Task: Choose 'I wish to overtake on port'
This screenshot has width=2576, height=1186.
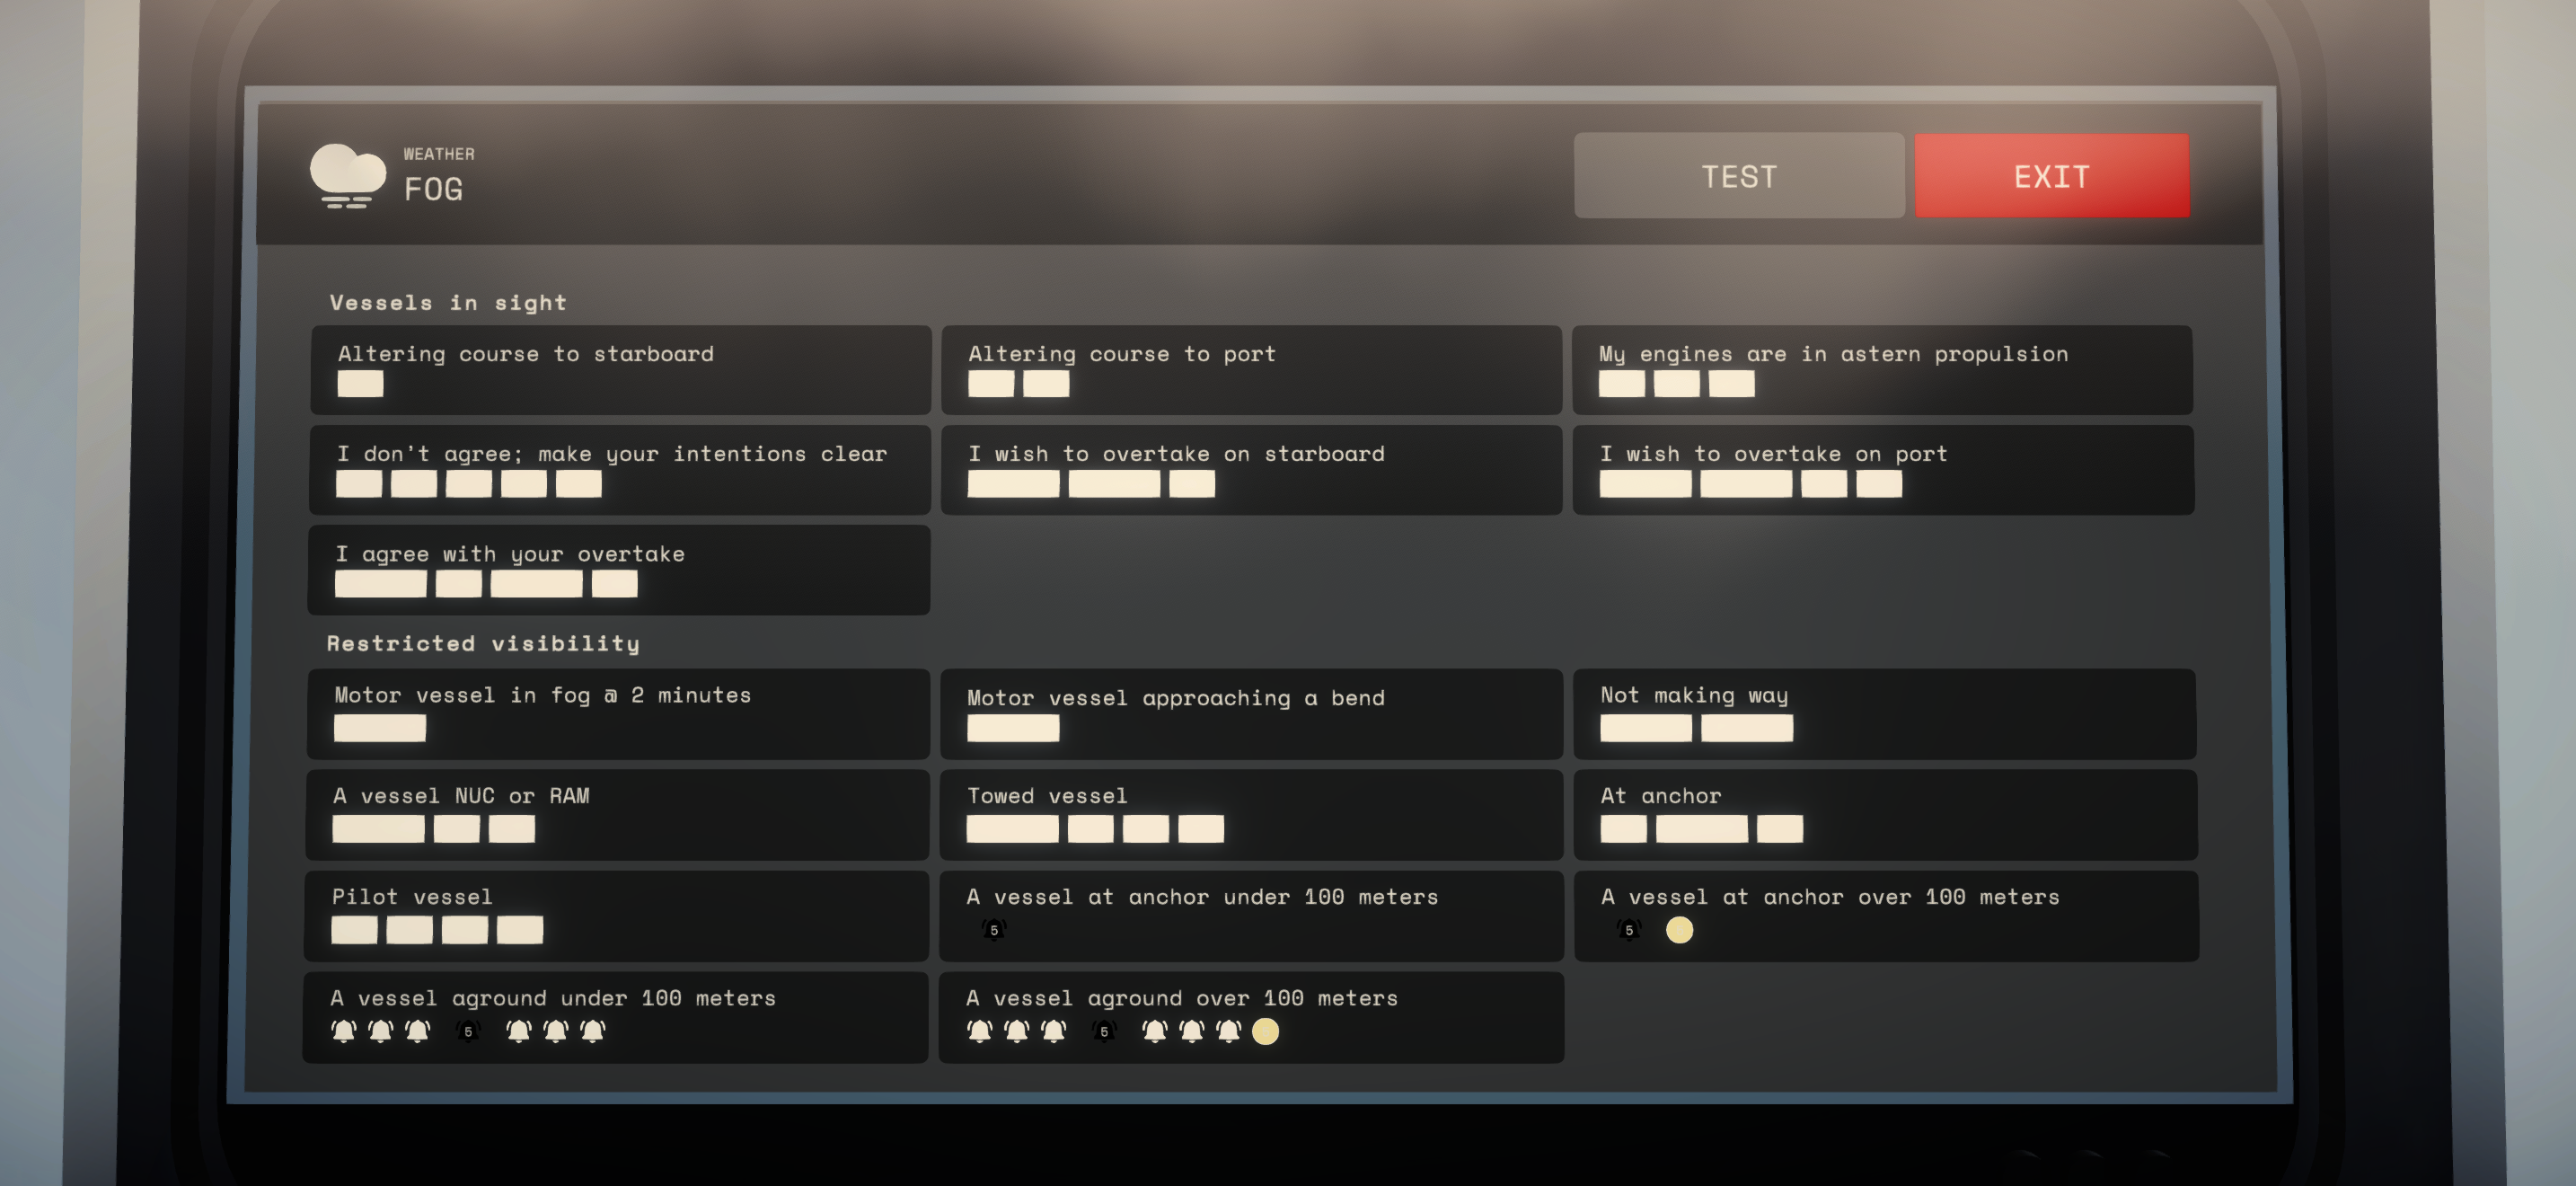Action: point(1883,470)
